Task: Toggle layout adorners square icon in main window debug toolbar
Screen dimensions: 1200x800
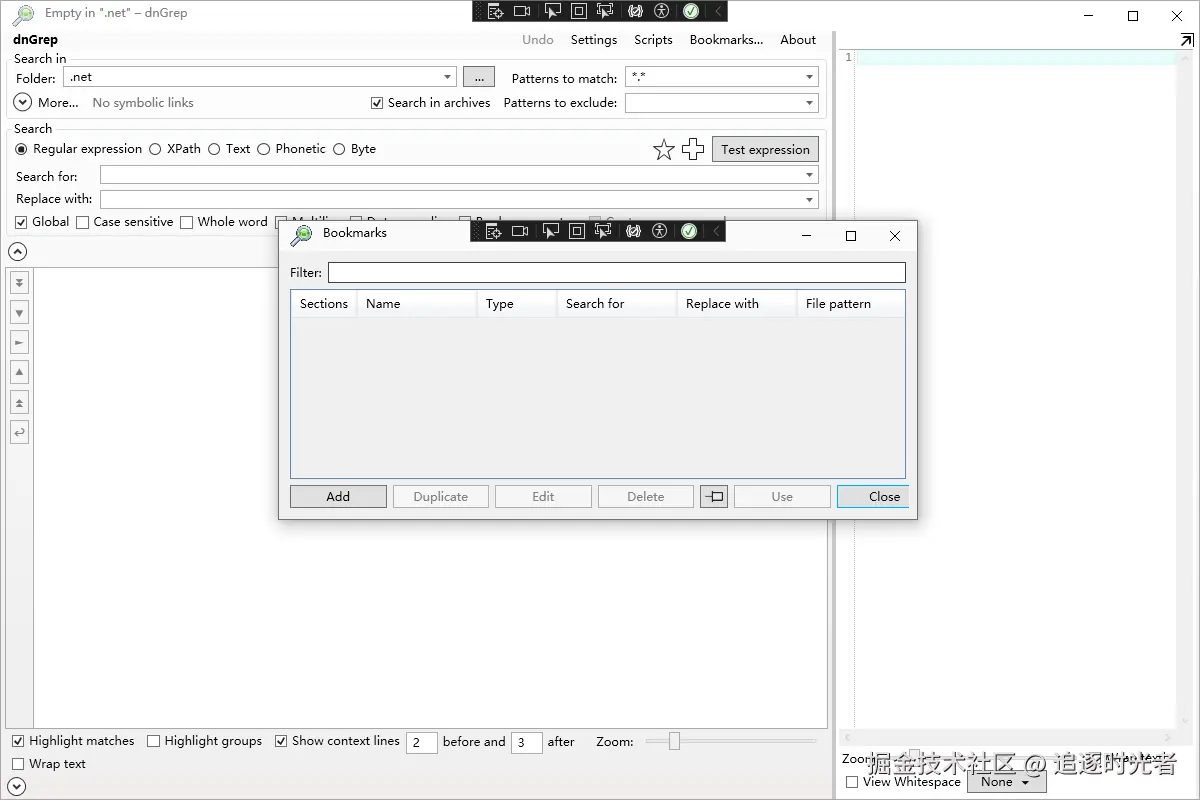Action: (578, 11)
